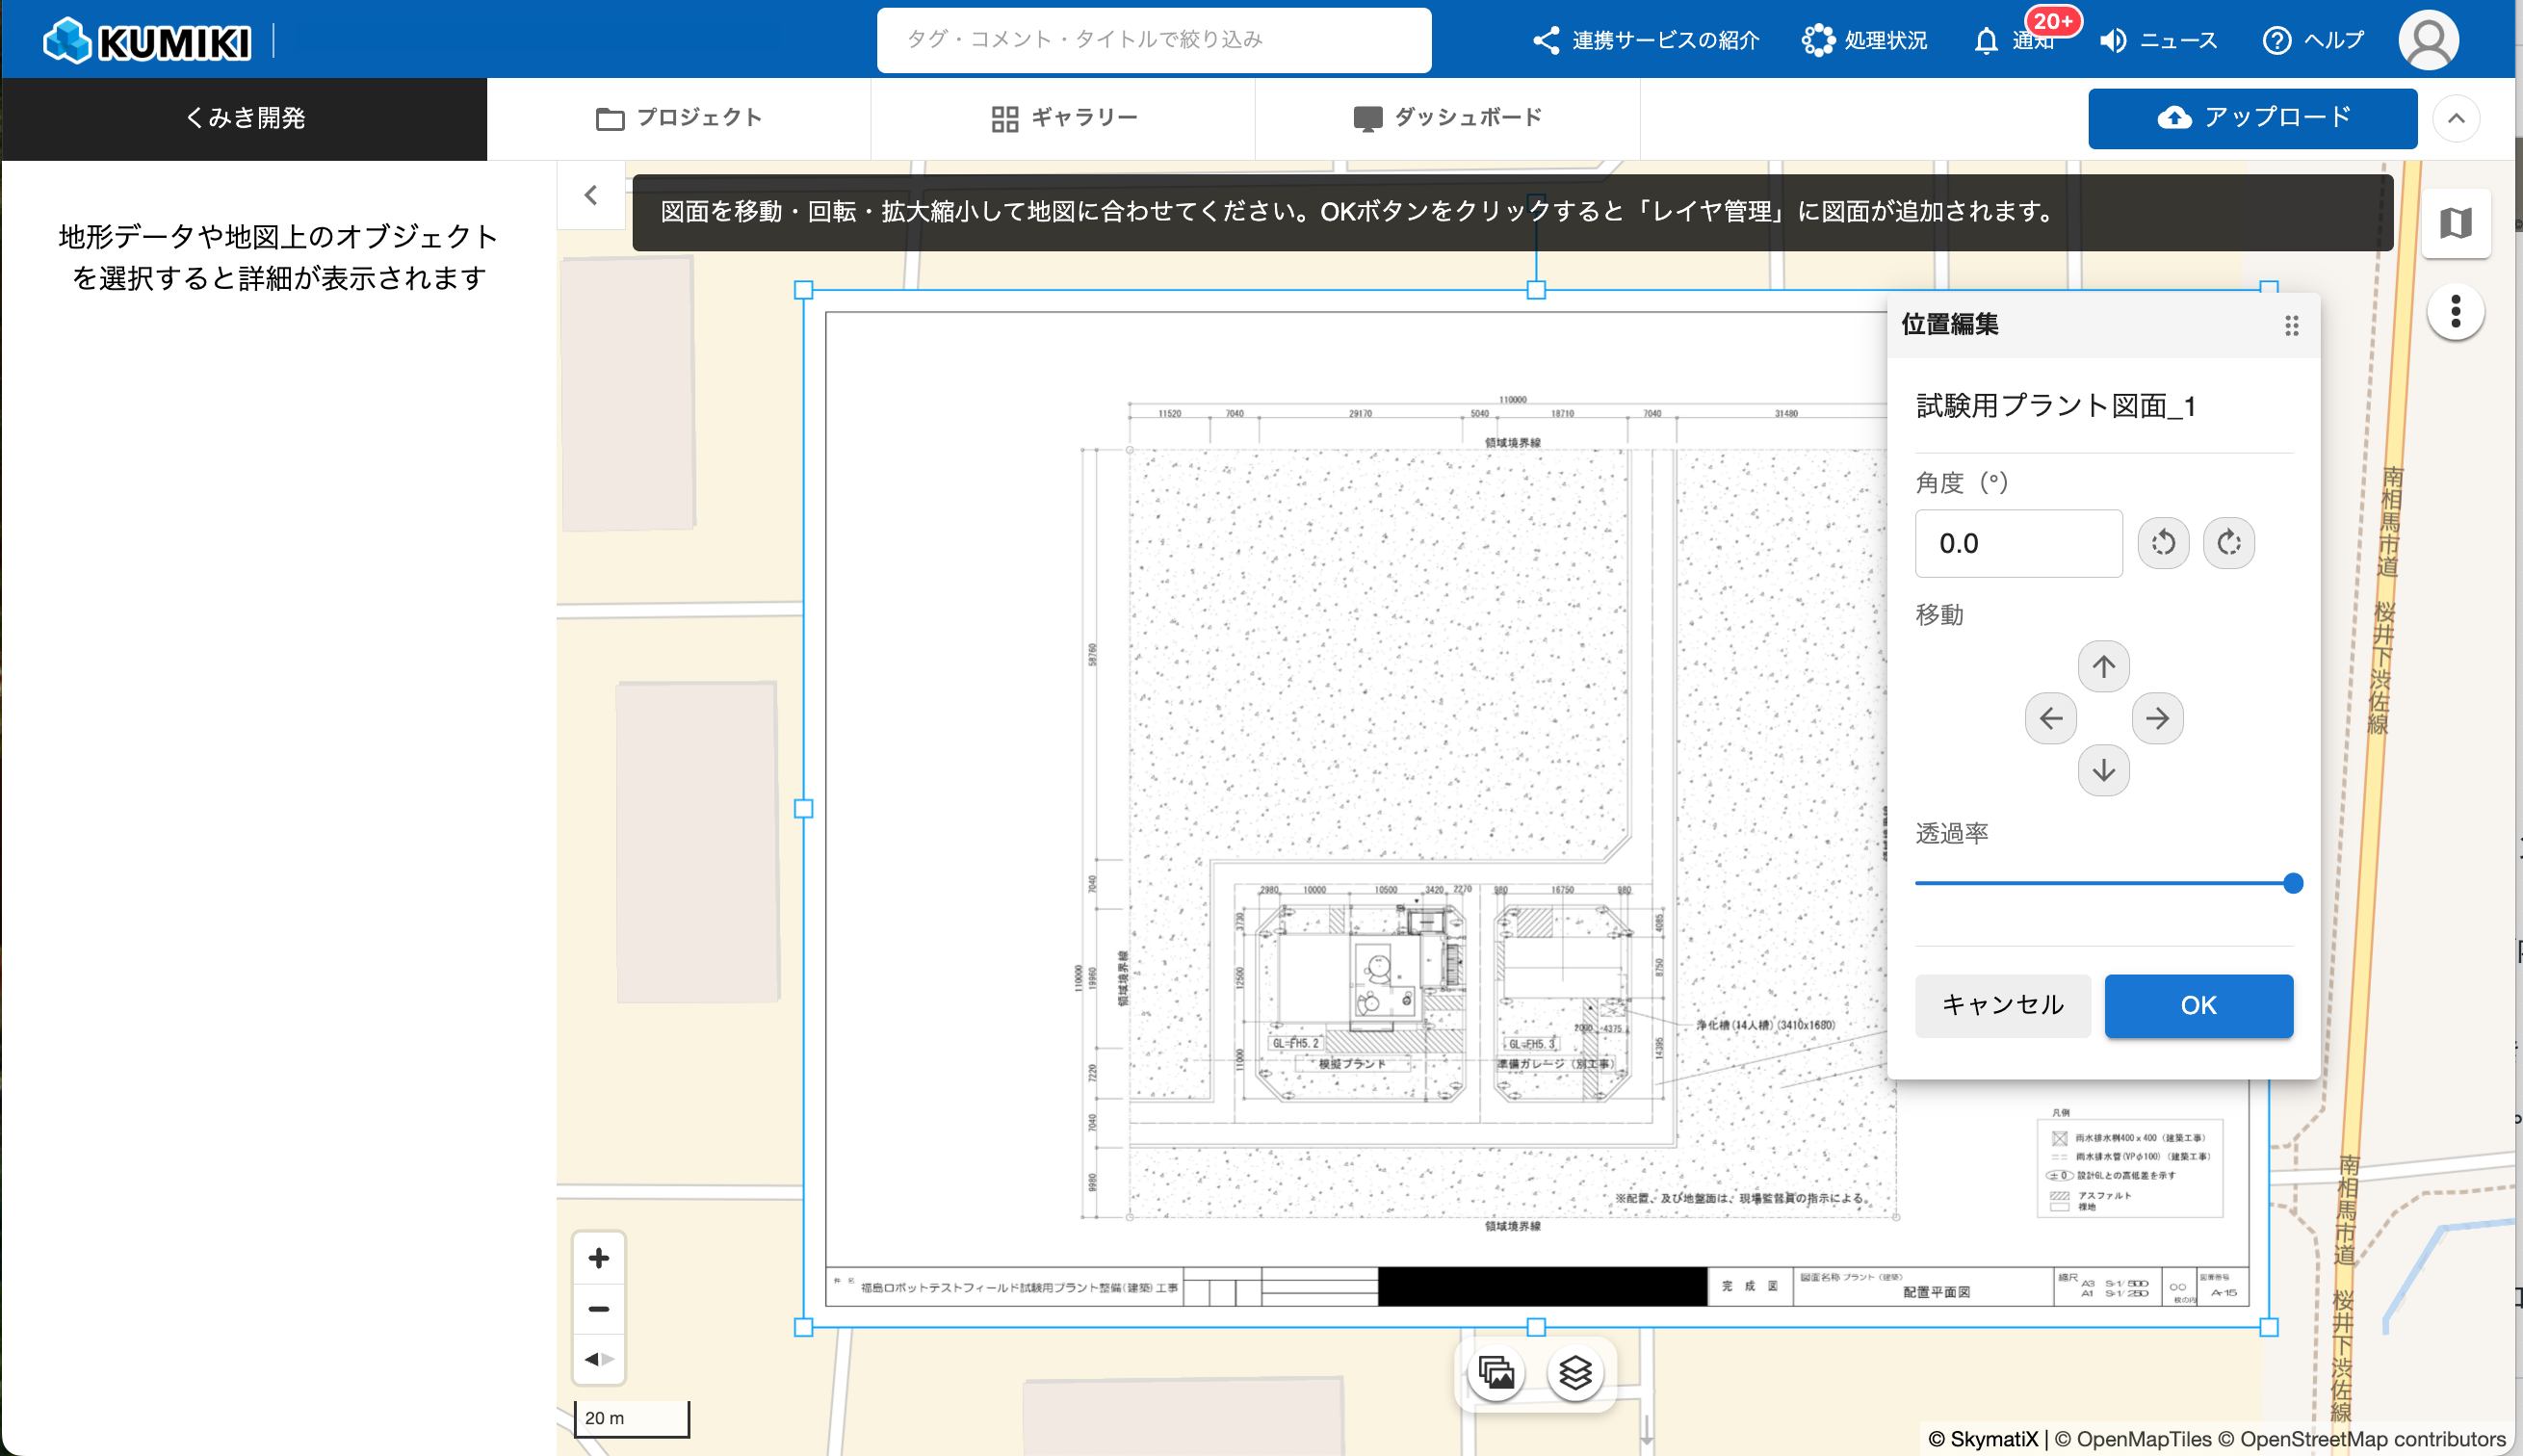This screenshot has height=1456, width=2523.
Task: Open the three-dot map options menu
Action: click(2455, 312)
